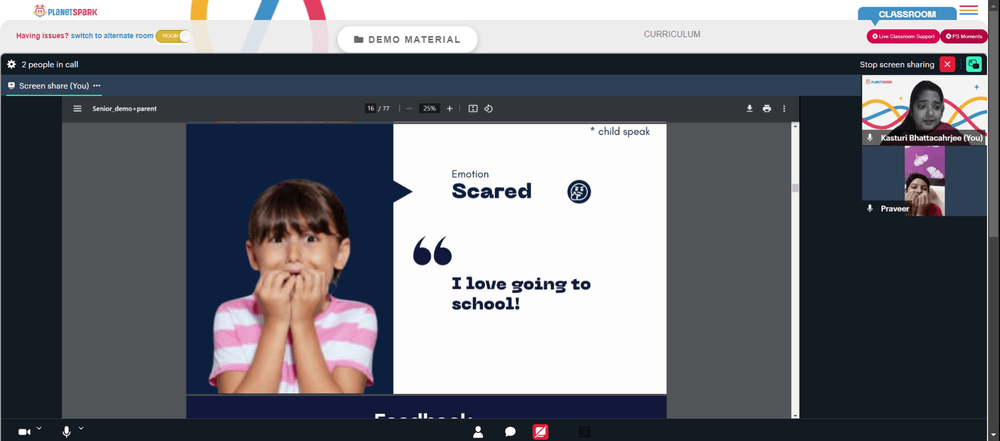Click the green screen layout icon
Image resolution: width=1000 pixels, height=441 pixels.
pos(973,64)
